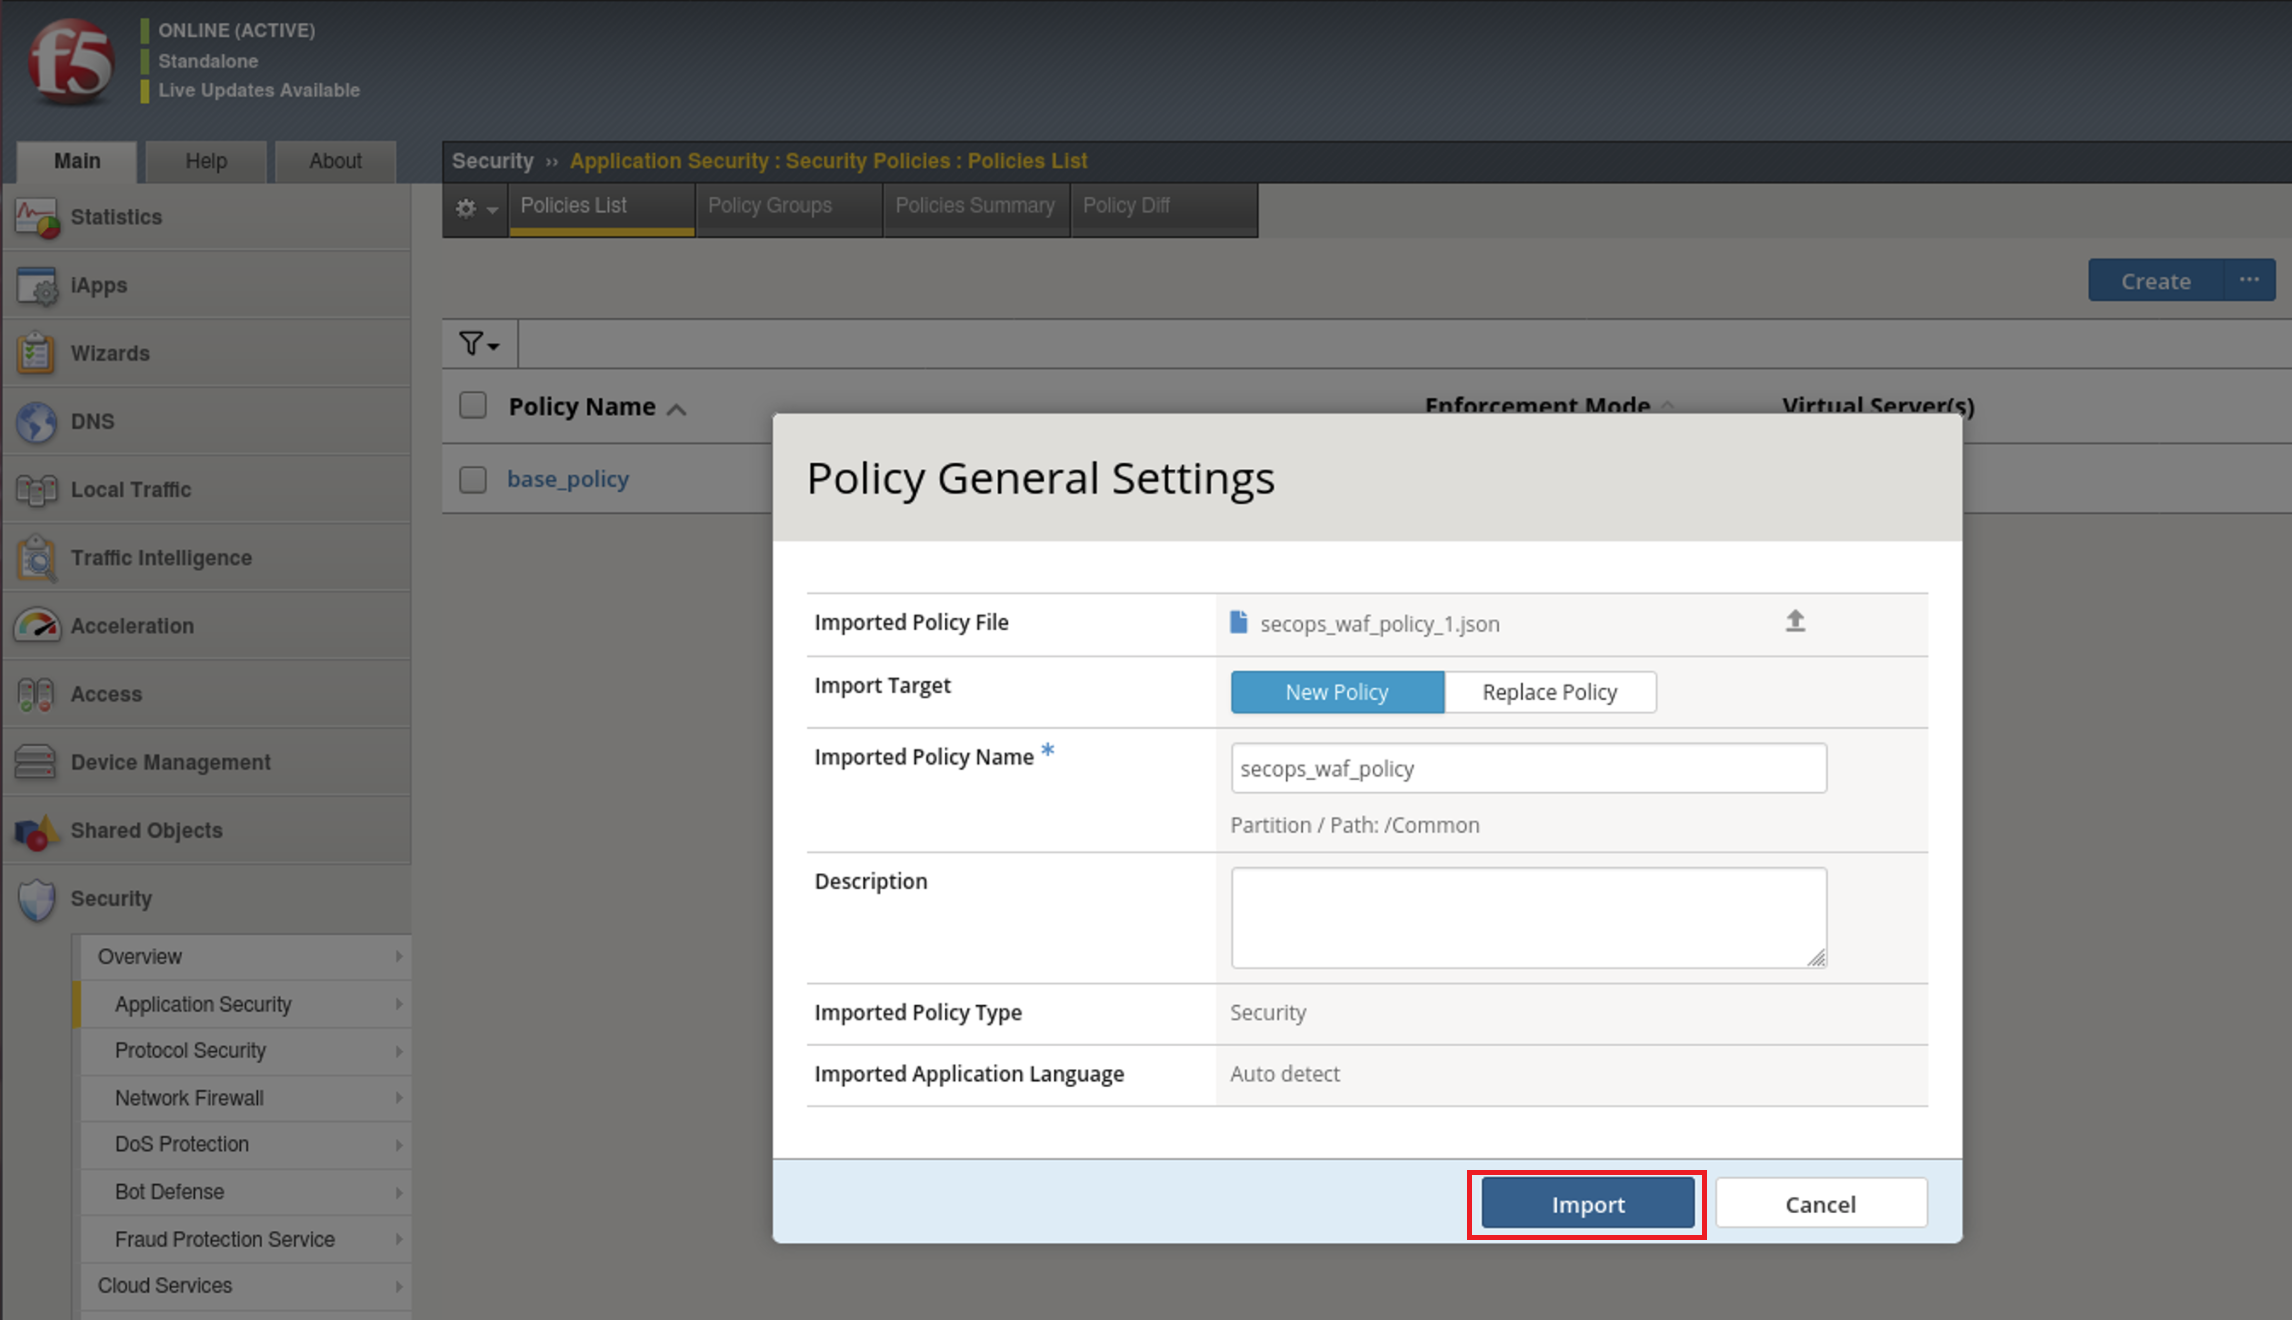Expand Network Firewall submenu
Image resolution: width=2292 pixels, height=1320 pixels.
[x=399, y=1098]
